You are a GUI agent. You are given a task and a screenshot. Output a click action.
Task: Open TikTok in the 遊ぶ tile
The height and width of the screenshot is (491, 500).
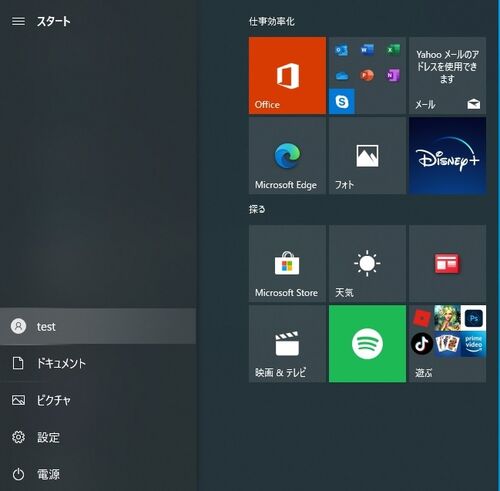(x=422, y=344)
